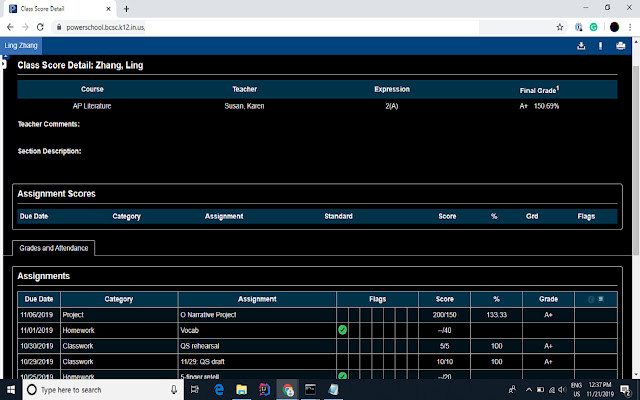Click the exclamation alert icon in the header
Screen dimensions: 640x400
[x=600, y=46]
